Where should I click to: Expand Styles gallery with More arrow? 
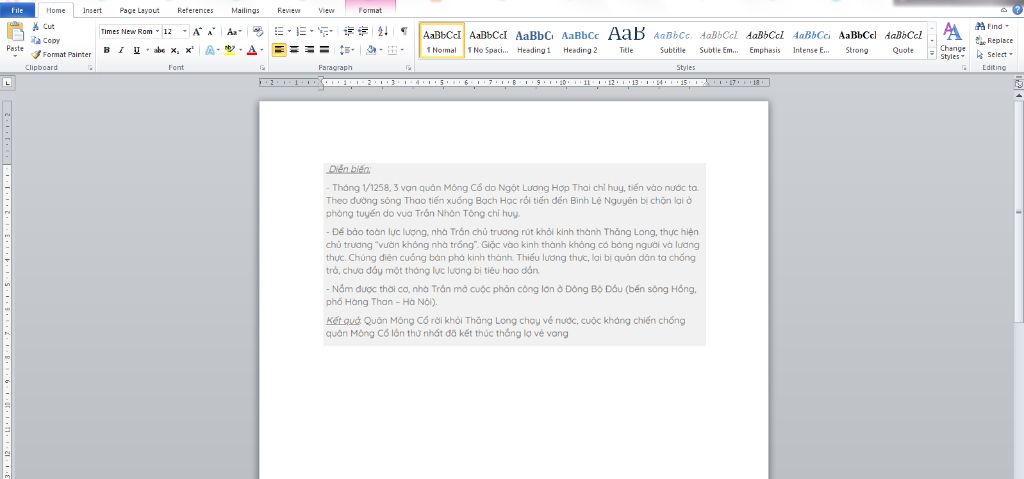pyautogui.click(x=932, y=56)
